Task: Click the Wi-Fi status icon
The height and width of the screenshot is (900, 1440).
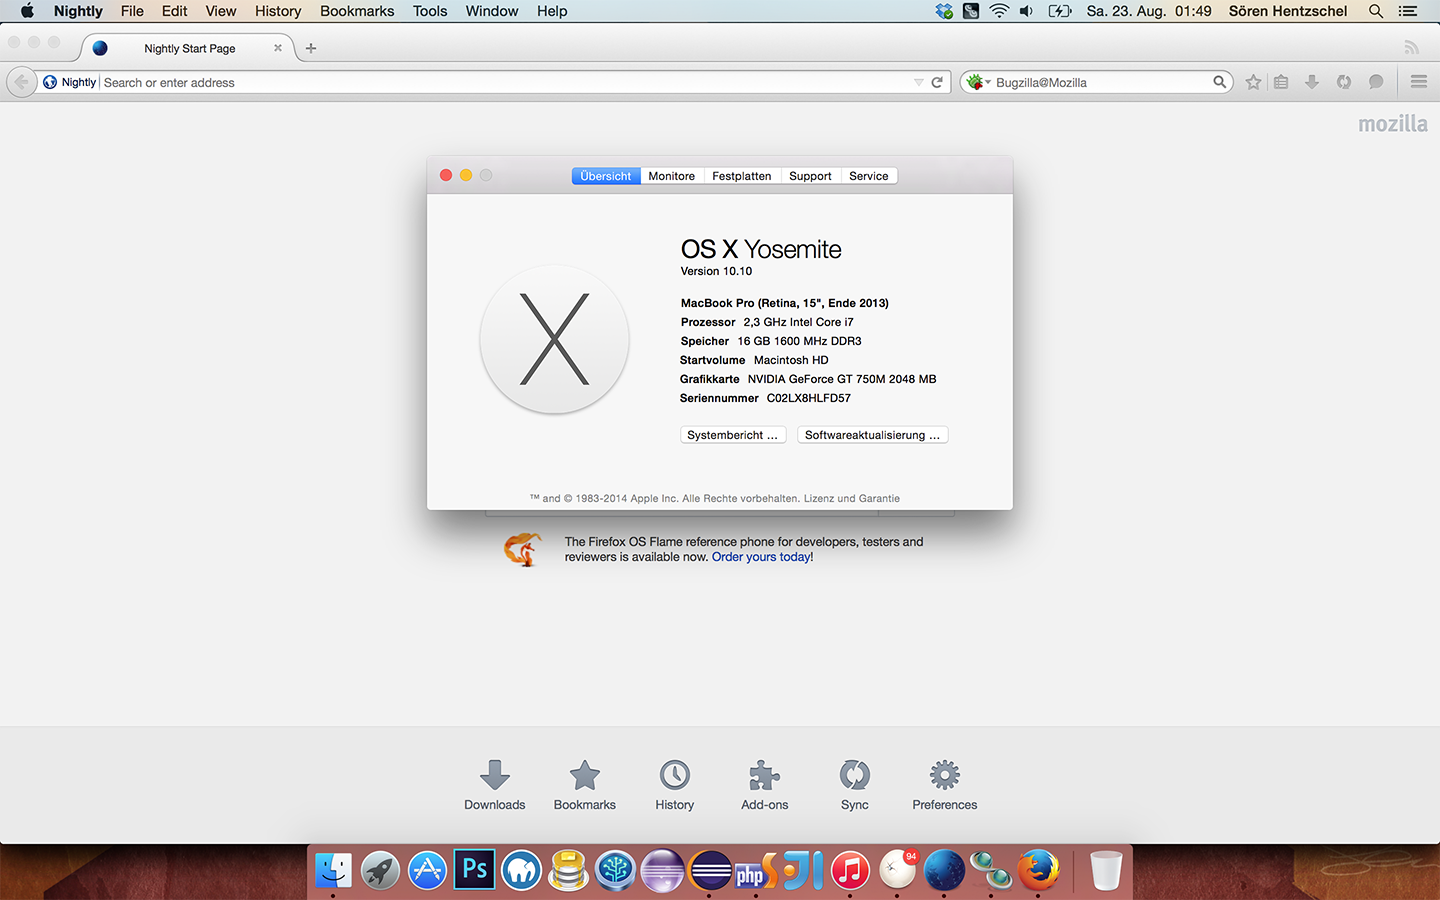Action: (x=998, y=11)
